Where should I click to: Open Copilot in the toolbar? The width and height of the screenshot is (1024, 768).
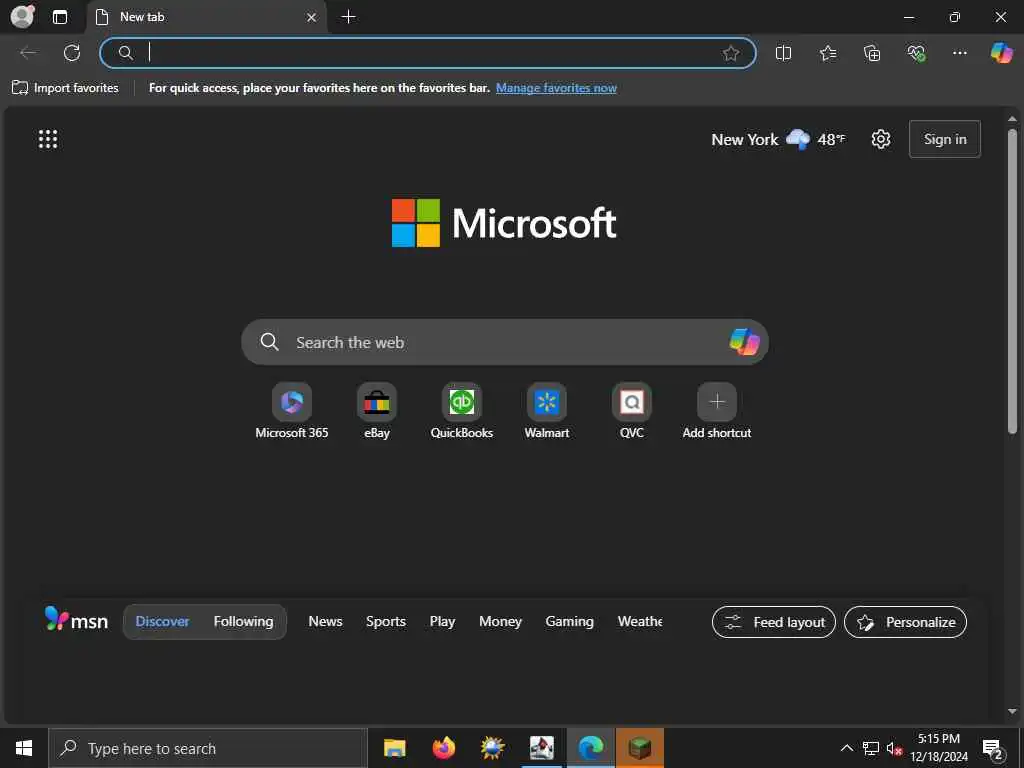tap(1001, 52)
